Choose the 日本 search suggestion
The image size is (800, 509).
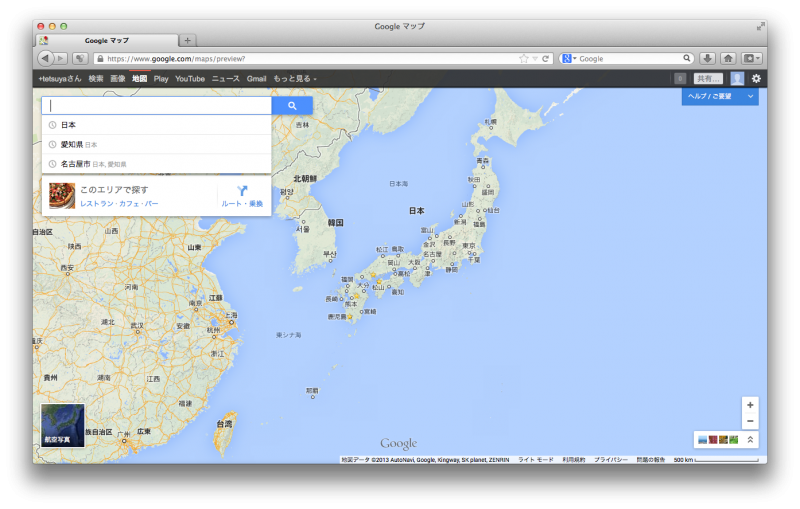click(156, 125)
